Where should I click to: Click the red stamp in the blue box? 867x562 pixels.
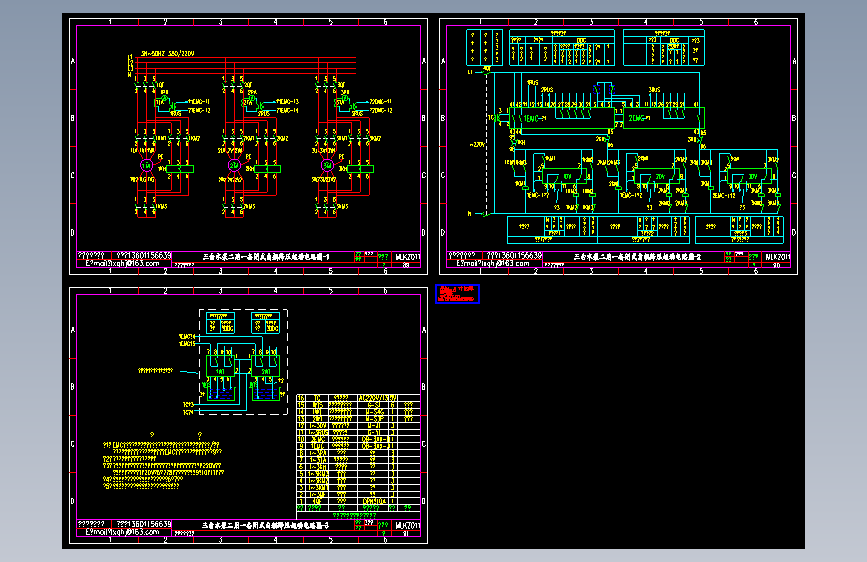457,294
